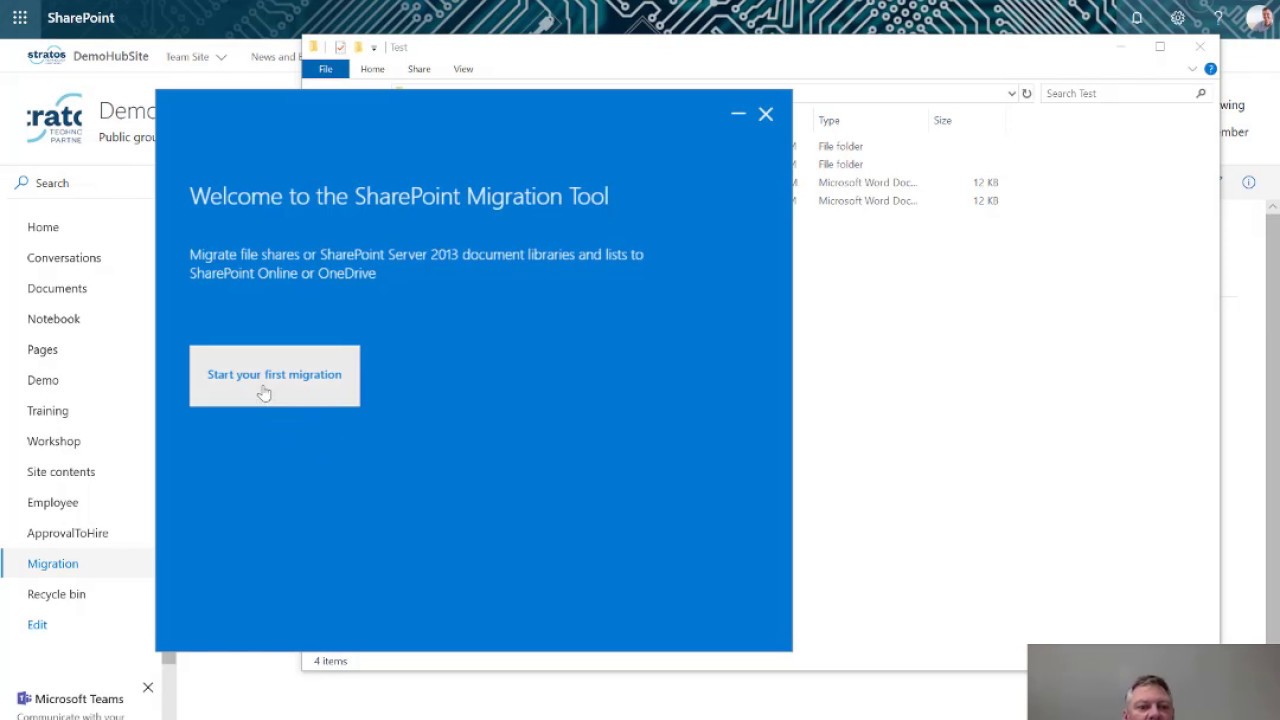Screen dimensions: 1280x720
Task: Open Documents in site navigation
Action: (x=57, y=288)
